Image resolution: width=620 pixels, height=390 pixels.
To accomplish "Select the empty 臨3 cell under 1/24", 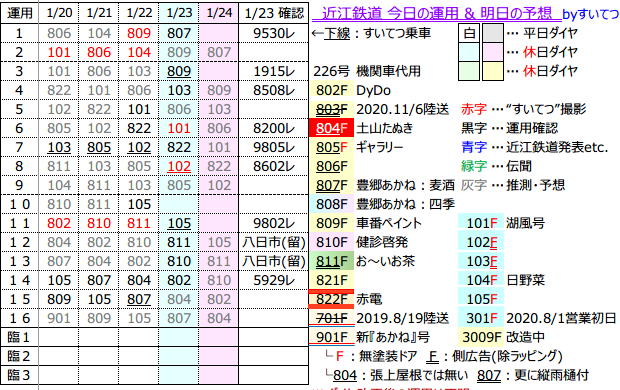I will (x=219, y=375).
